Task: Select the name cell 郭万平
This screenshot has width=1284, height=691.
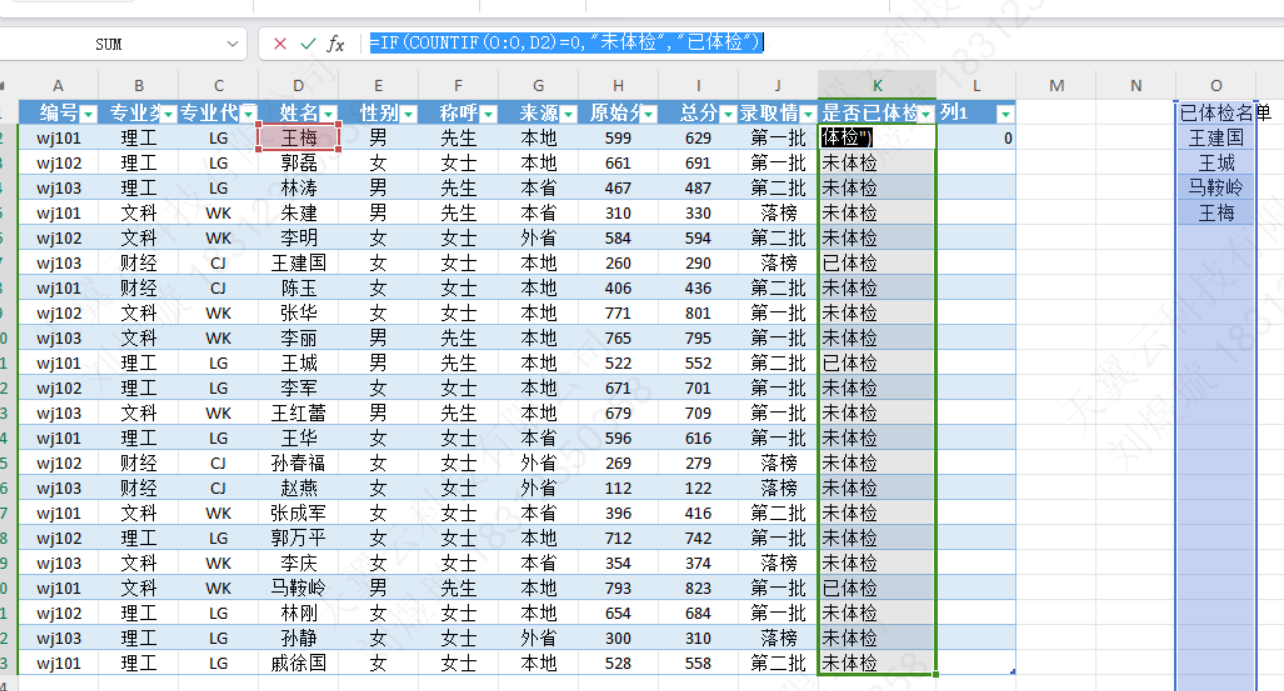Action: [x=298, y=538]
